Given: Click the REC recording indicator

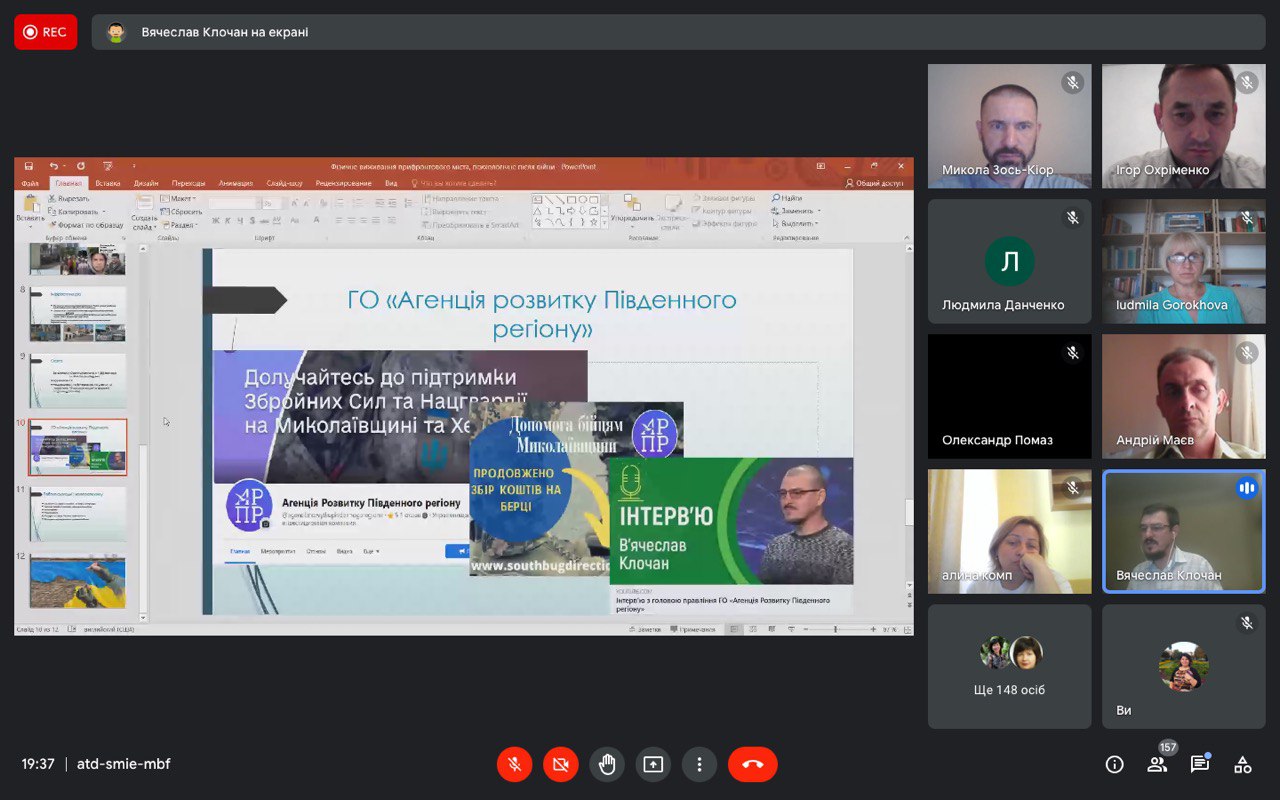Looking at the screenshot, I should [x=45, y=32].
